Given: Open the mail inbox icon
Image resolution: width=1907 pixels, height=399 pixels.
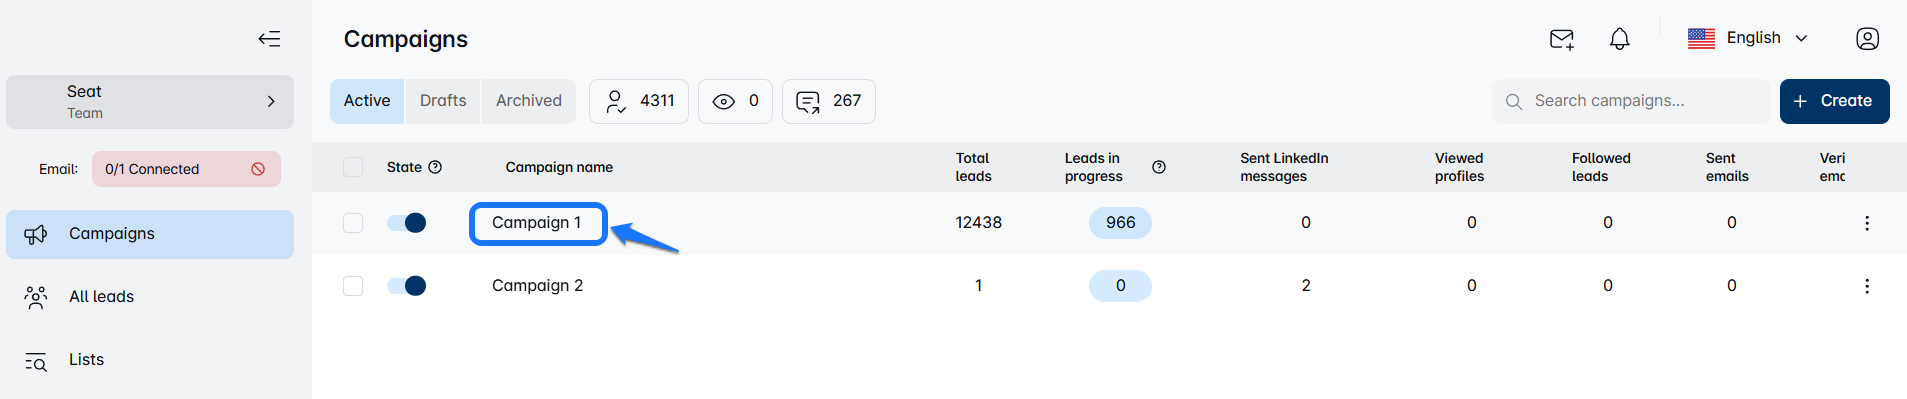Looking at the screenshot, I should pyautogui.click(x=1561, y=39).
